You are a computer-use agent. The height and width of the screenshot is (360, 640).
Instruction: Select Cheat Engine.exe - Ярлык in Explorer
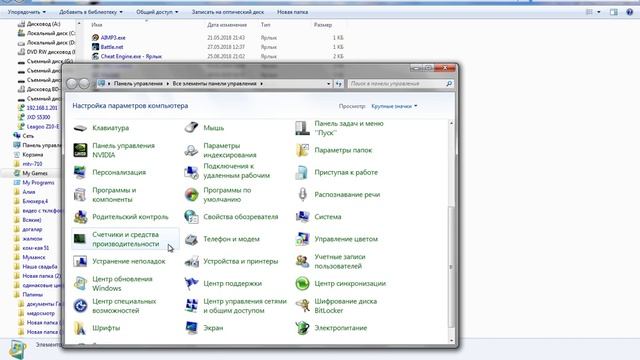[131, 56]
